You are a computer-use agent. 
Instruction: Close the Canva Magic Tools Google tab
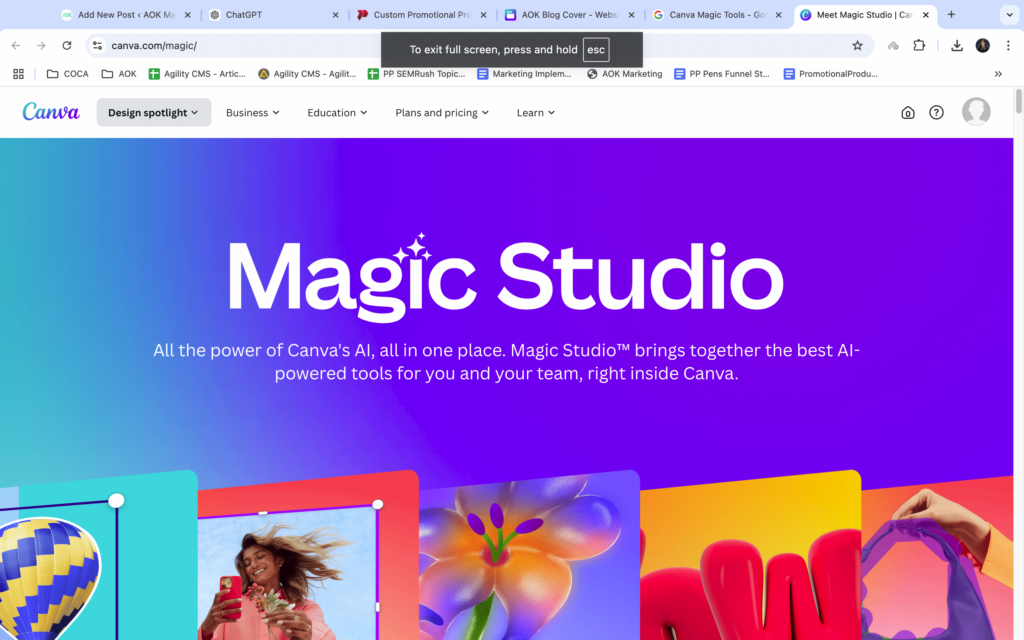tap(778, 14)
